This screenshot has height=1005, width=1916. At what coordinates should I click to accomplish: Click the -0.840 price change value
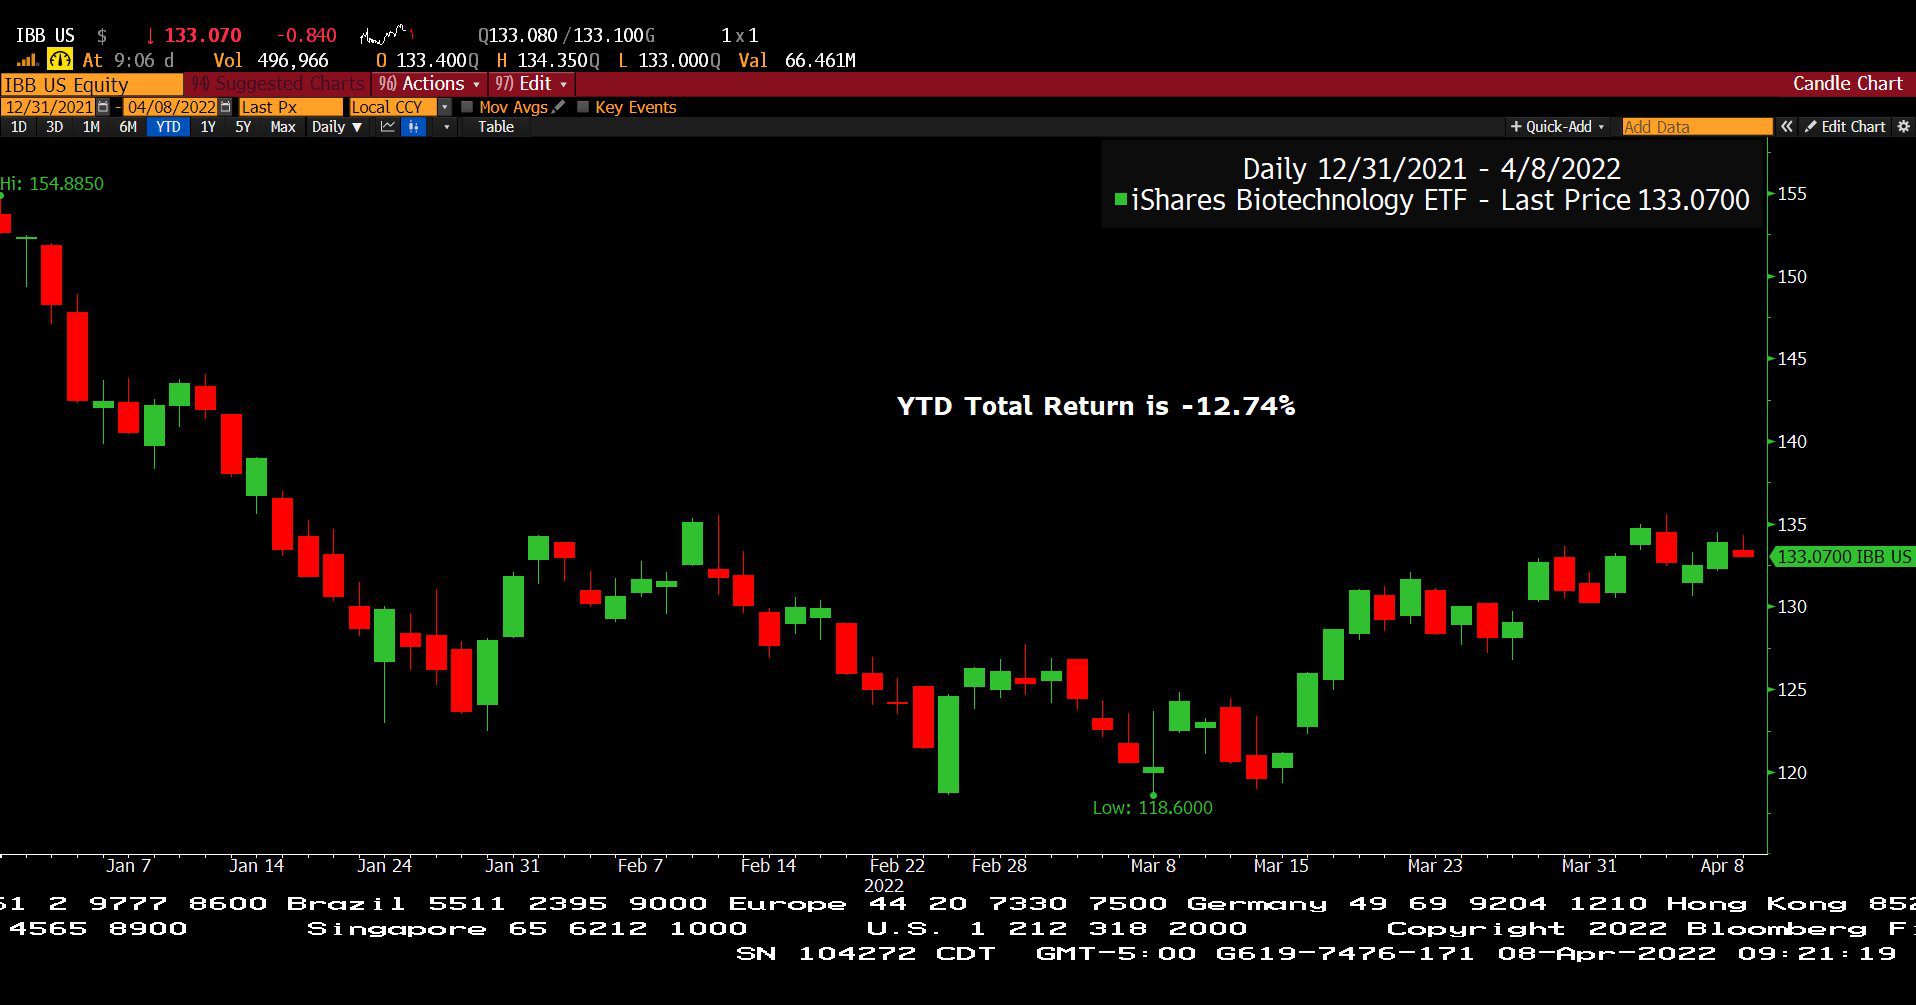click(x=306, y=36)
